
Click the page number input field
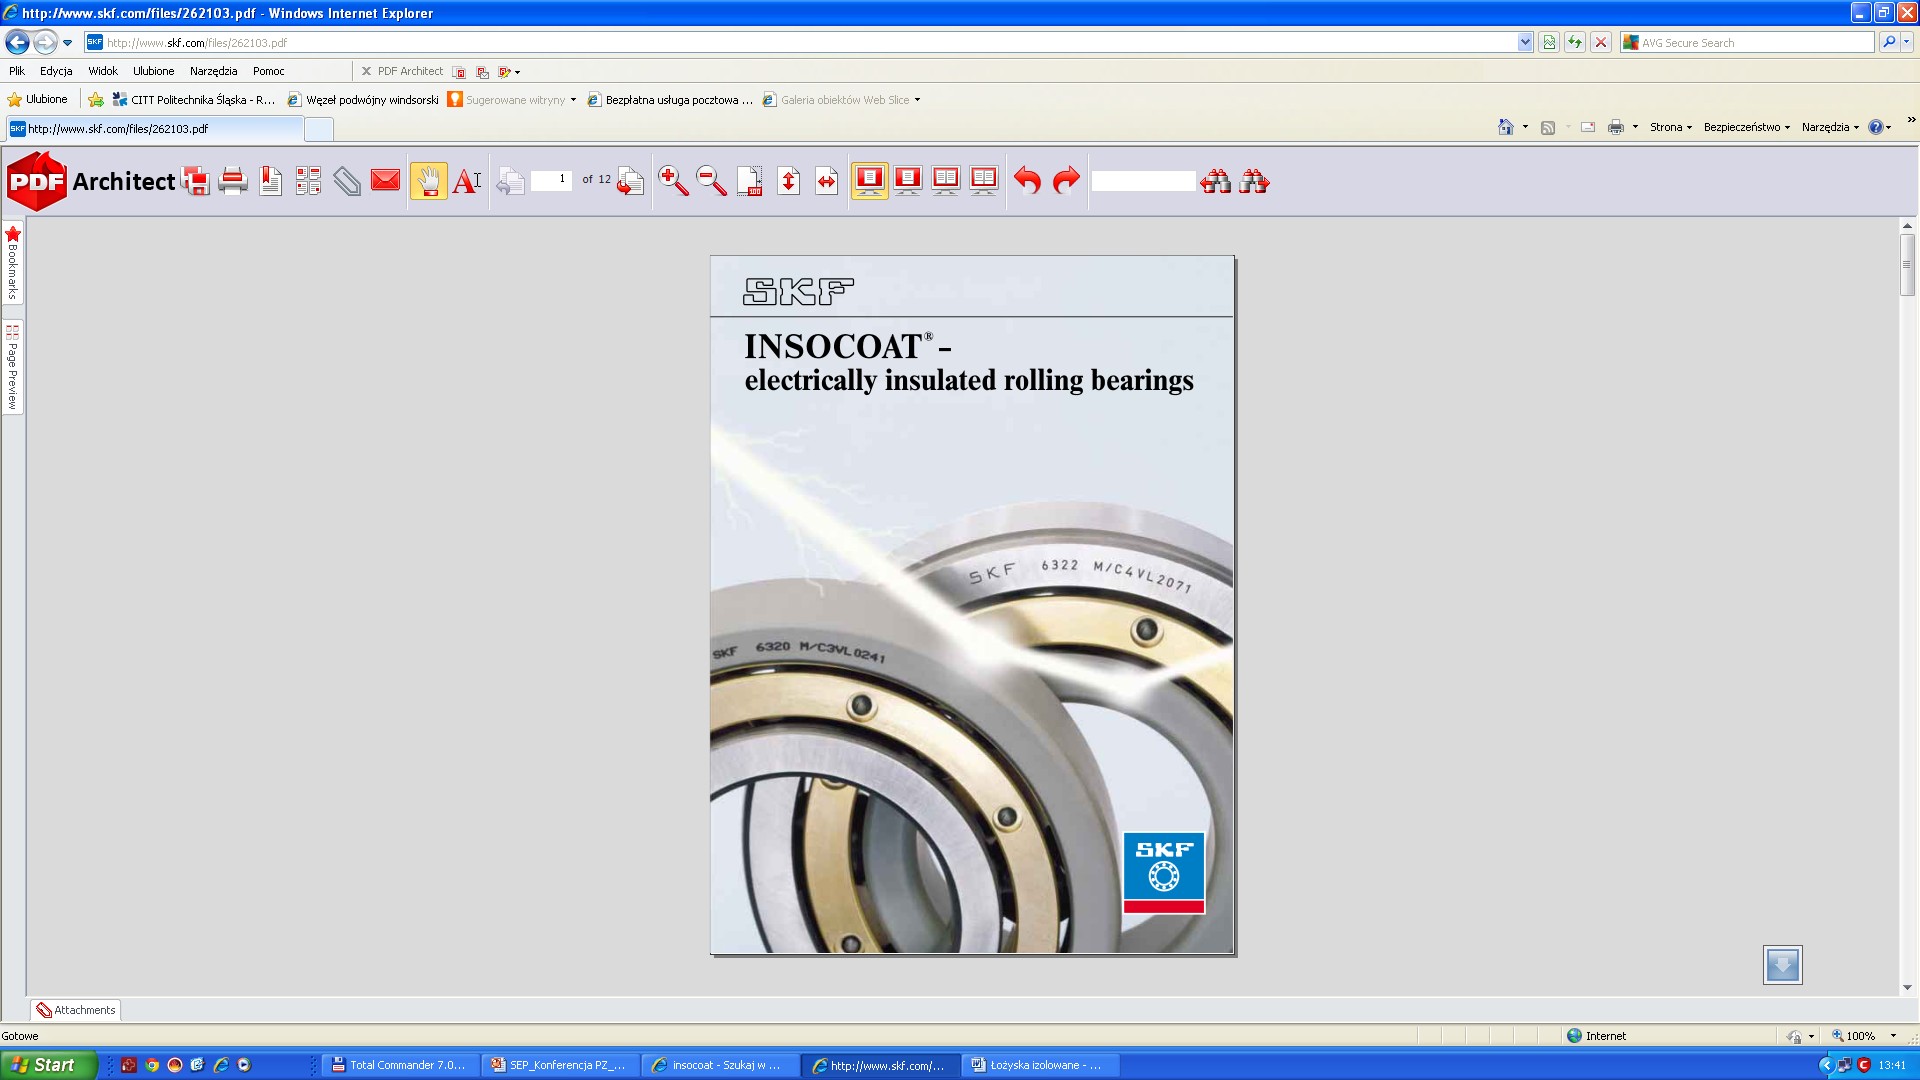pyautogui.click(x=551, y=180)
